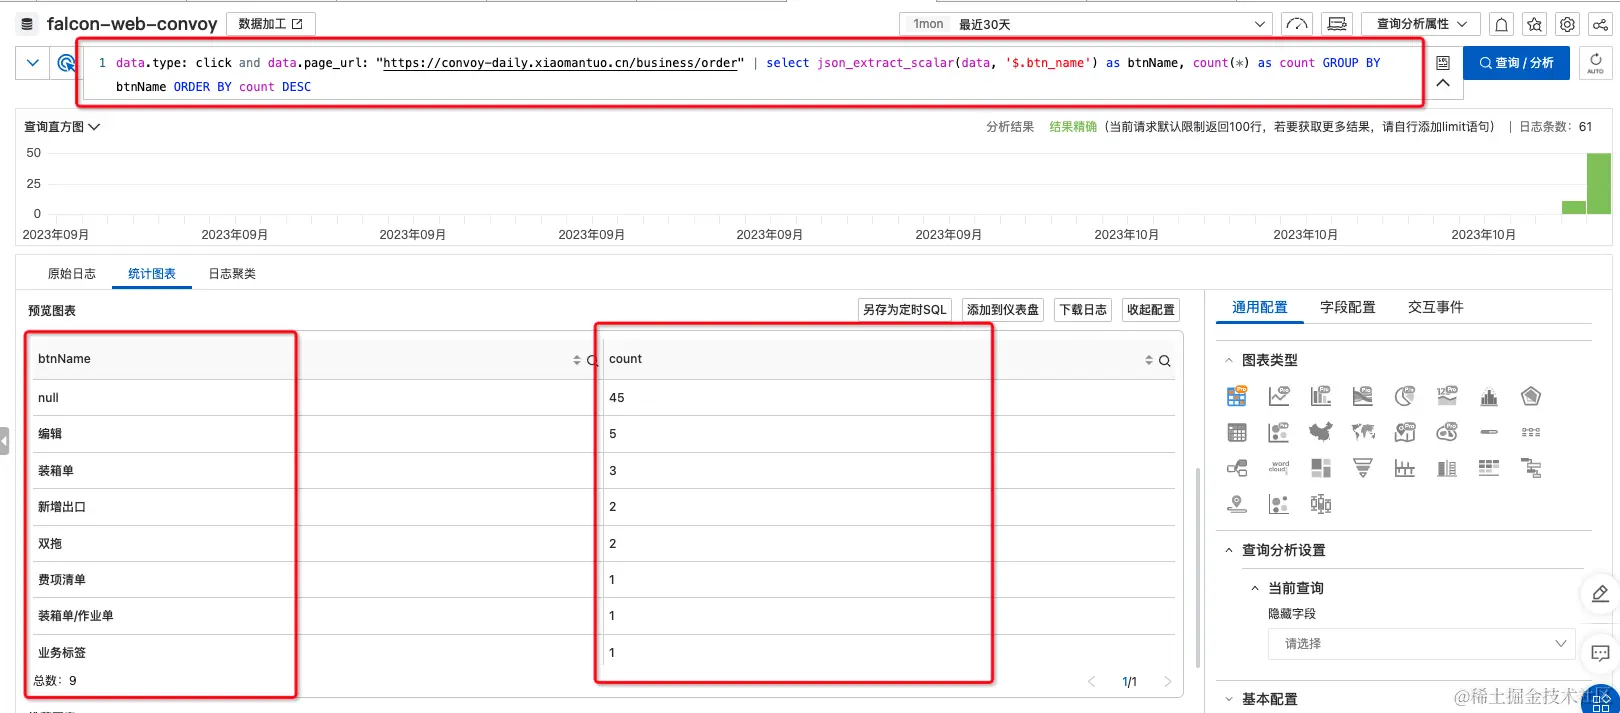This screenshot has width=1620, height=713.
Task: Search within the count column
Action: click(x=1165, y=360)
